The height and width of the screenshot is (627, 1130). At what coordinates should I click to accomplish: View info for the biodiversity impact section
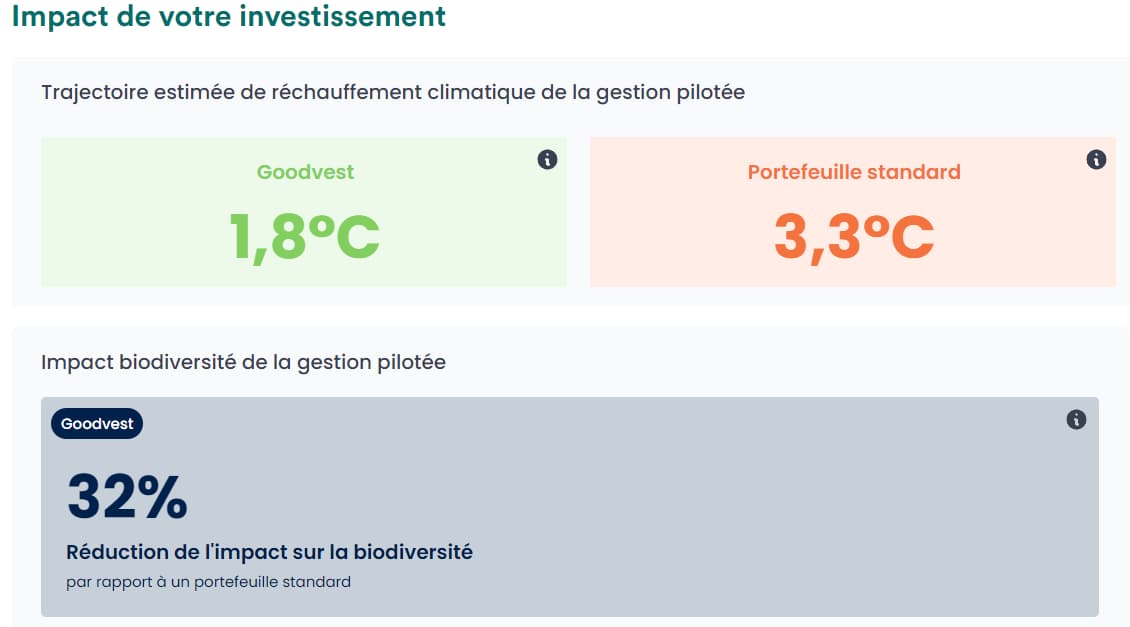[1076, 421]
